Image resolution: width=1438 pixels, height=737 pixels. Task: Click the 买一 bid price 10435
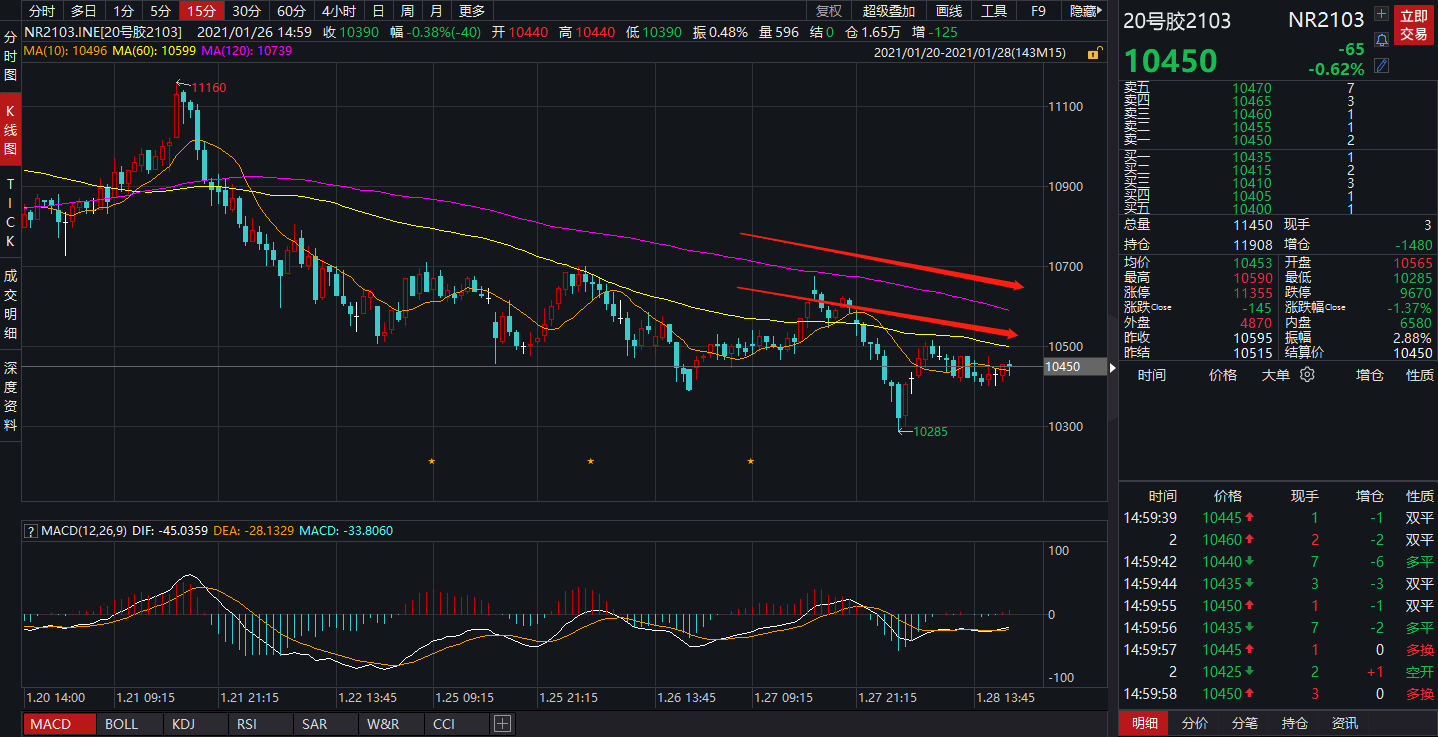1251,157
